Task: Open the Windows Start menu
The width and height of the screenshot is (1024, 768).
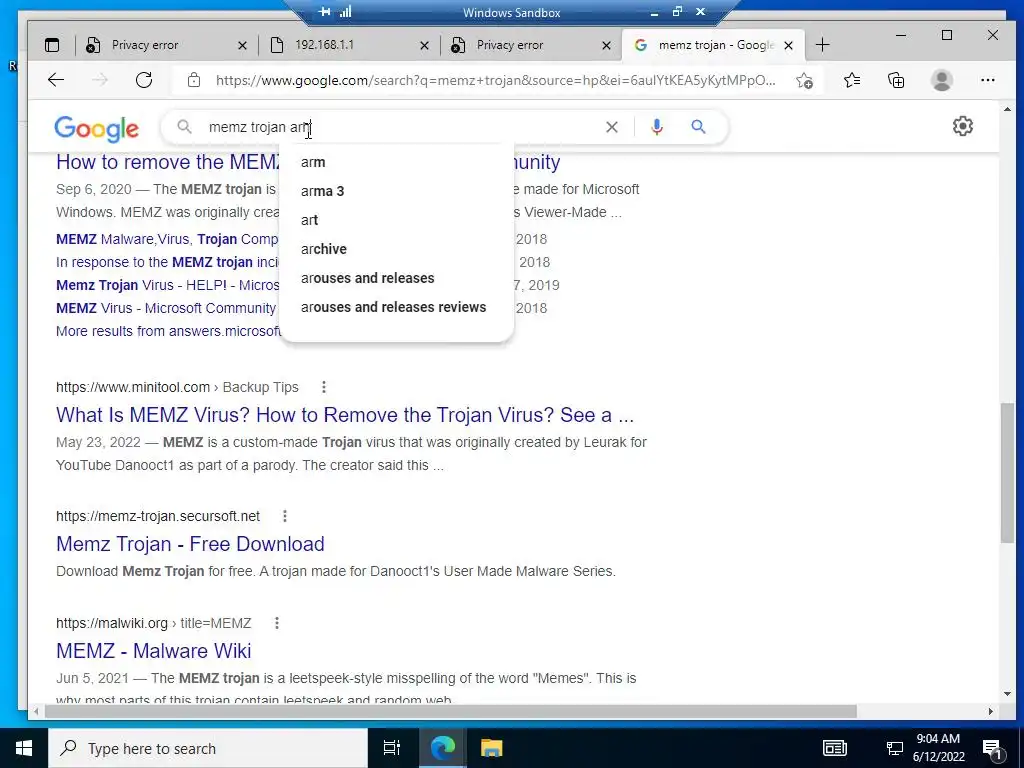Action: pos(24,748)
